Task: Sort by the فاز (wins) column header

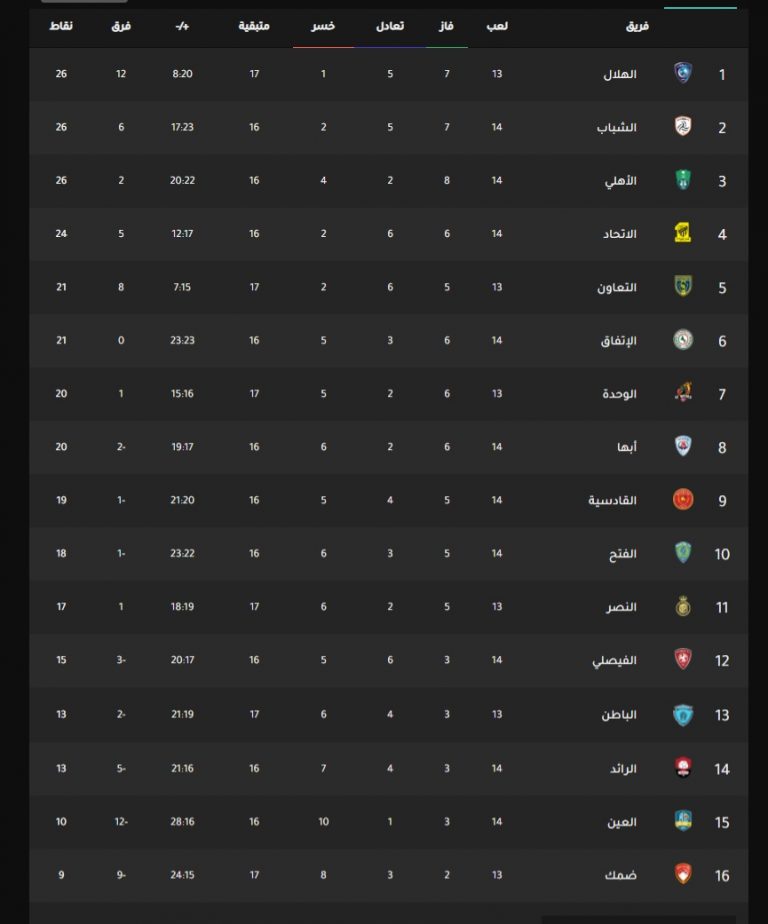Action: tap(446, 26)
